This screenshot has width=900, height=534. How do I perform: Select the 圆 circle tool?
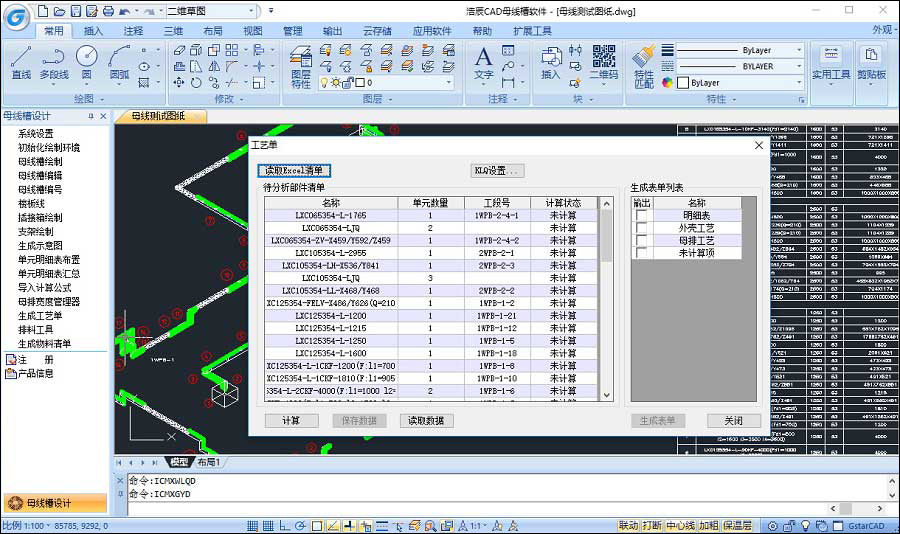click(87, 63)
